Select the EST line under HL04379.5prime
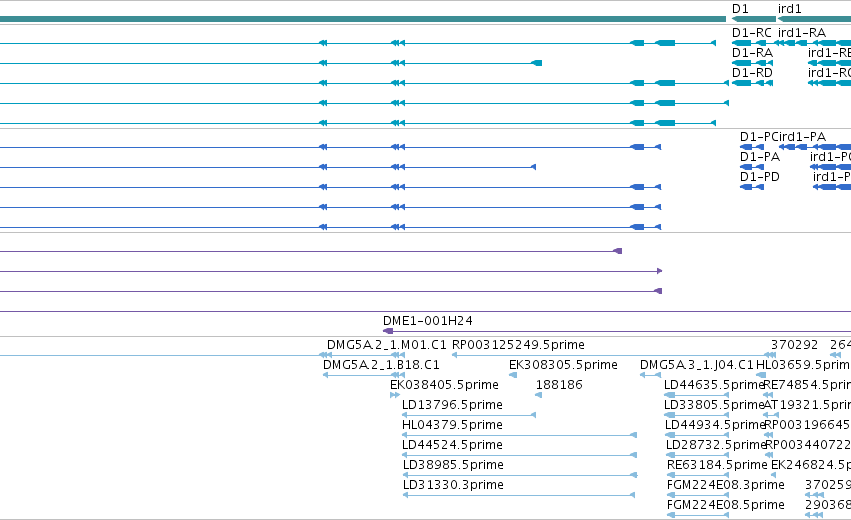 [x=519, y=435]
